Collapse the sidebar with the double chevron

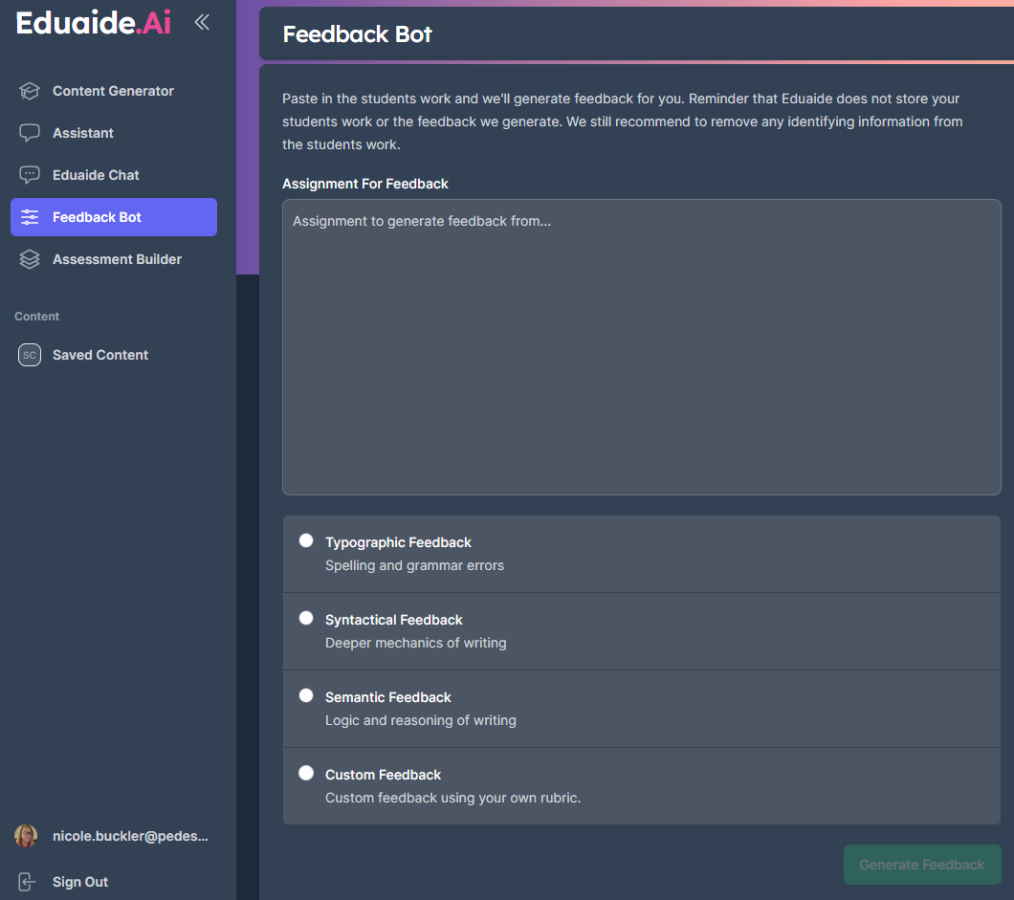tap(202, 23)
